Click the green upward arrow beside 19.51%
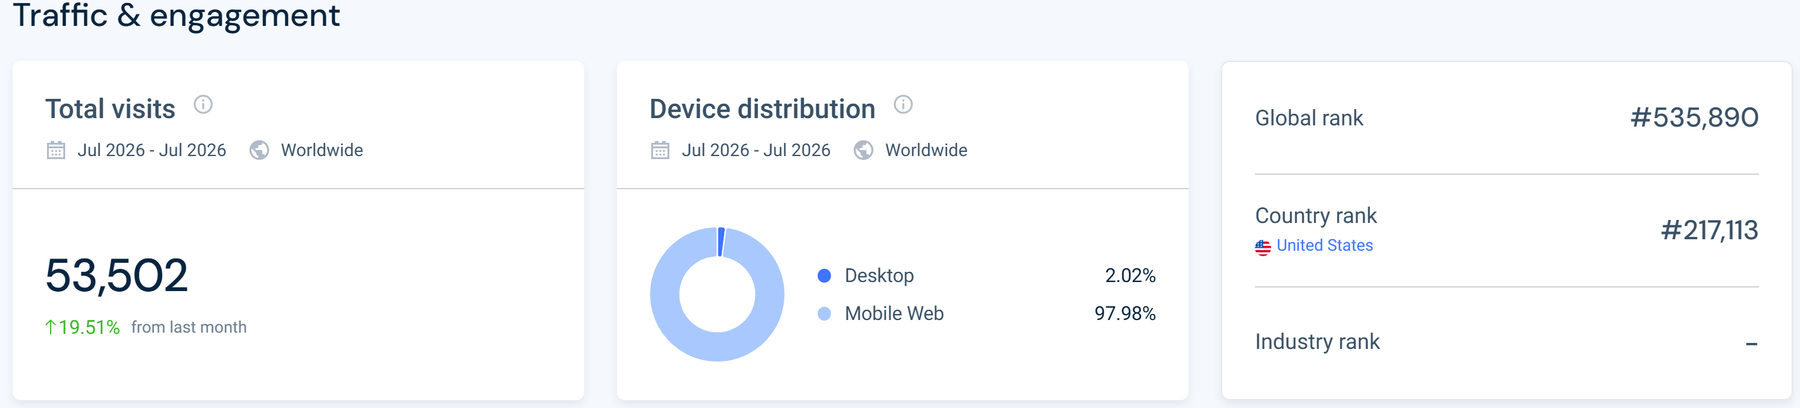This screenshot has width=1800, height=408. tap(50, 327)
